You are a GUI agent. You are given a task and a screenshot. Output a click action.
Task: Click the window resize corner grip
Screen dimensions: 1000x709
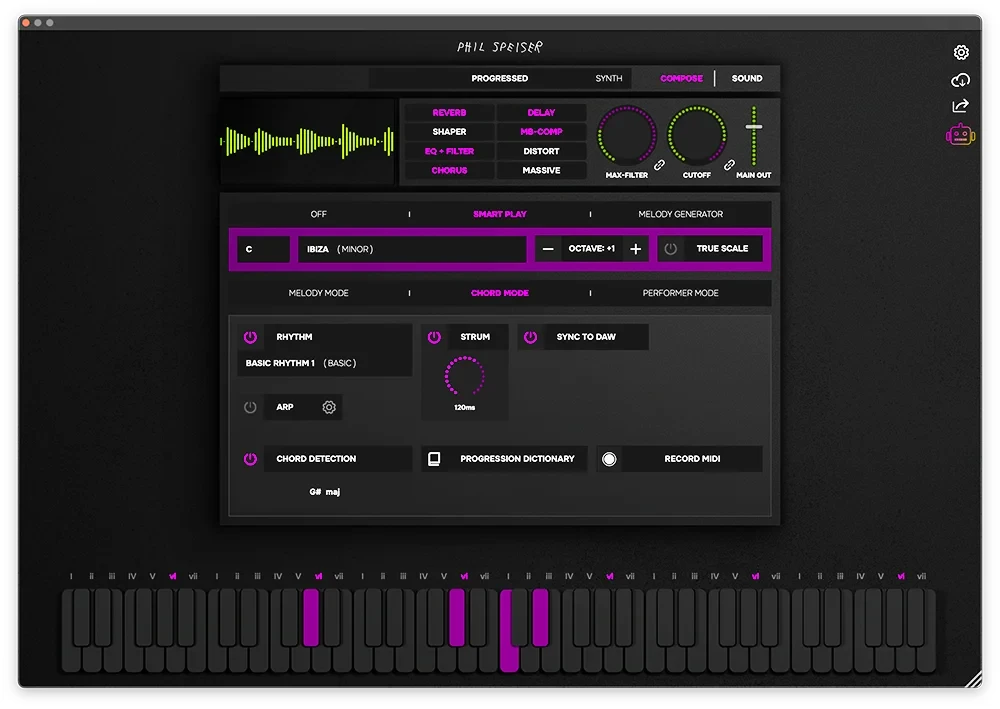(x=973, y=680)
